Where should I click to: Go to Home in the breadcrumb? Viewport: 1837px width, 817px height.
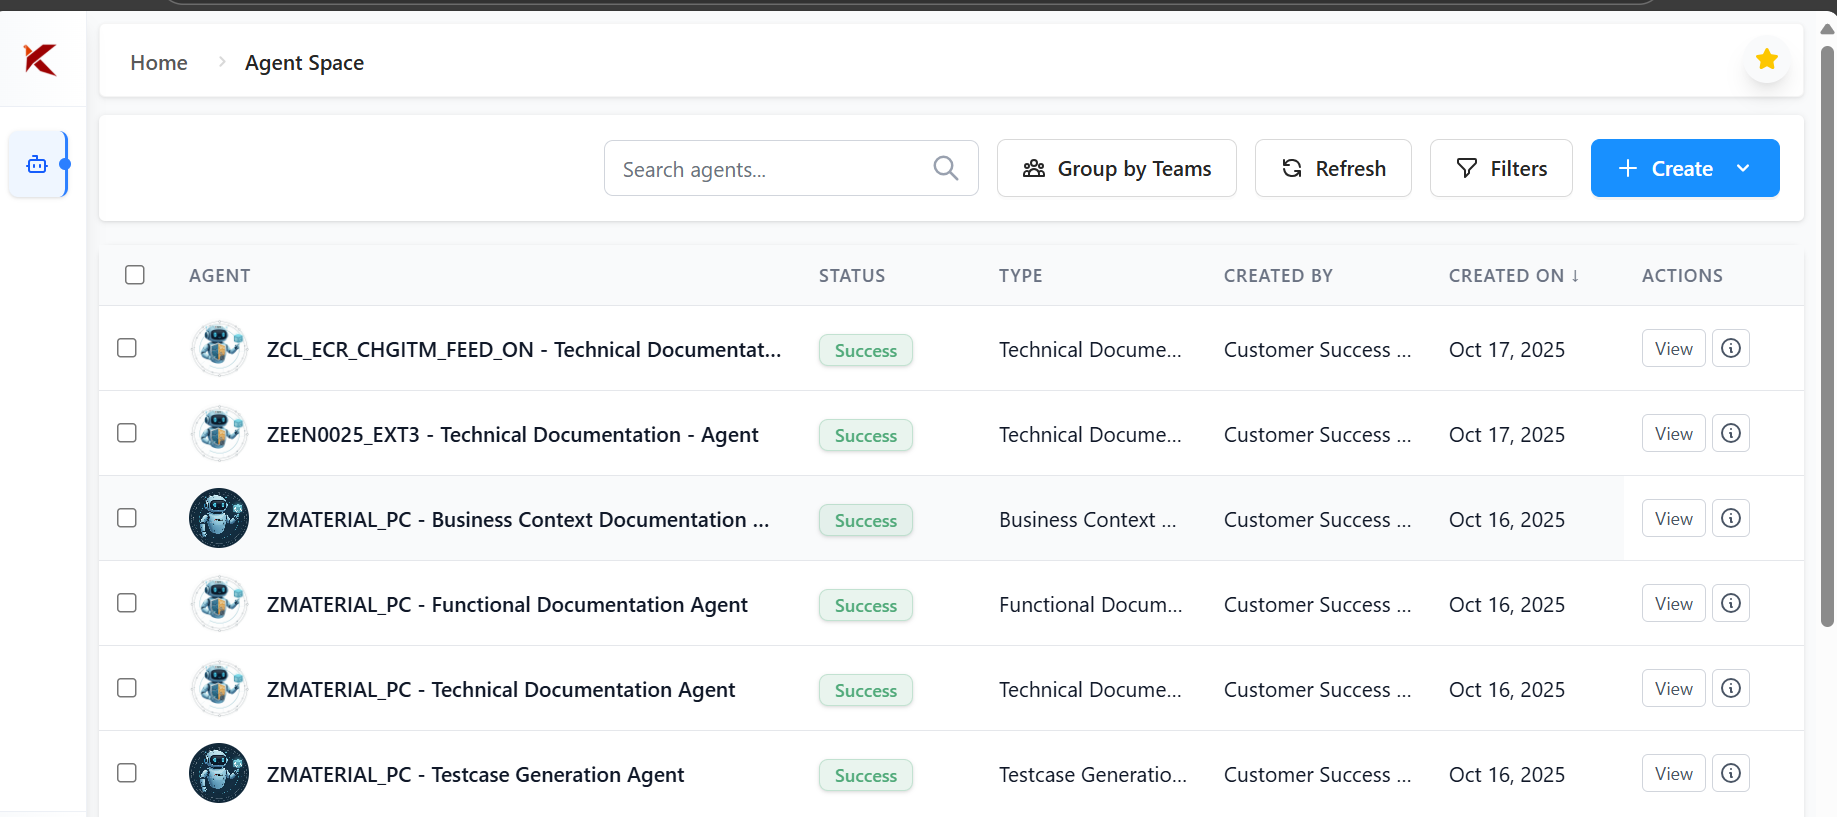tap(159, 62)
